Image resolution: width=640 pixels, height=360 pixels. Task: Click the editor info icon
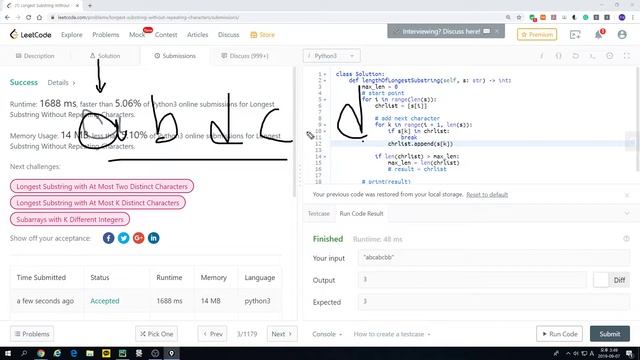542,56
